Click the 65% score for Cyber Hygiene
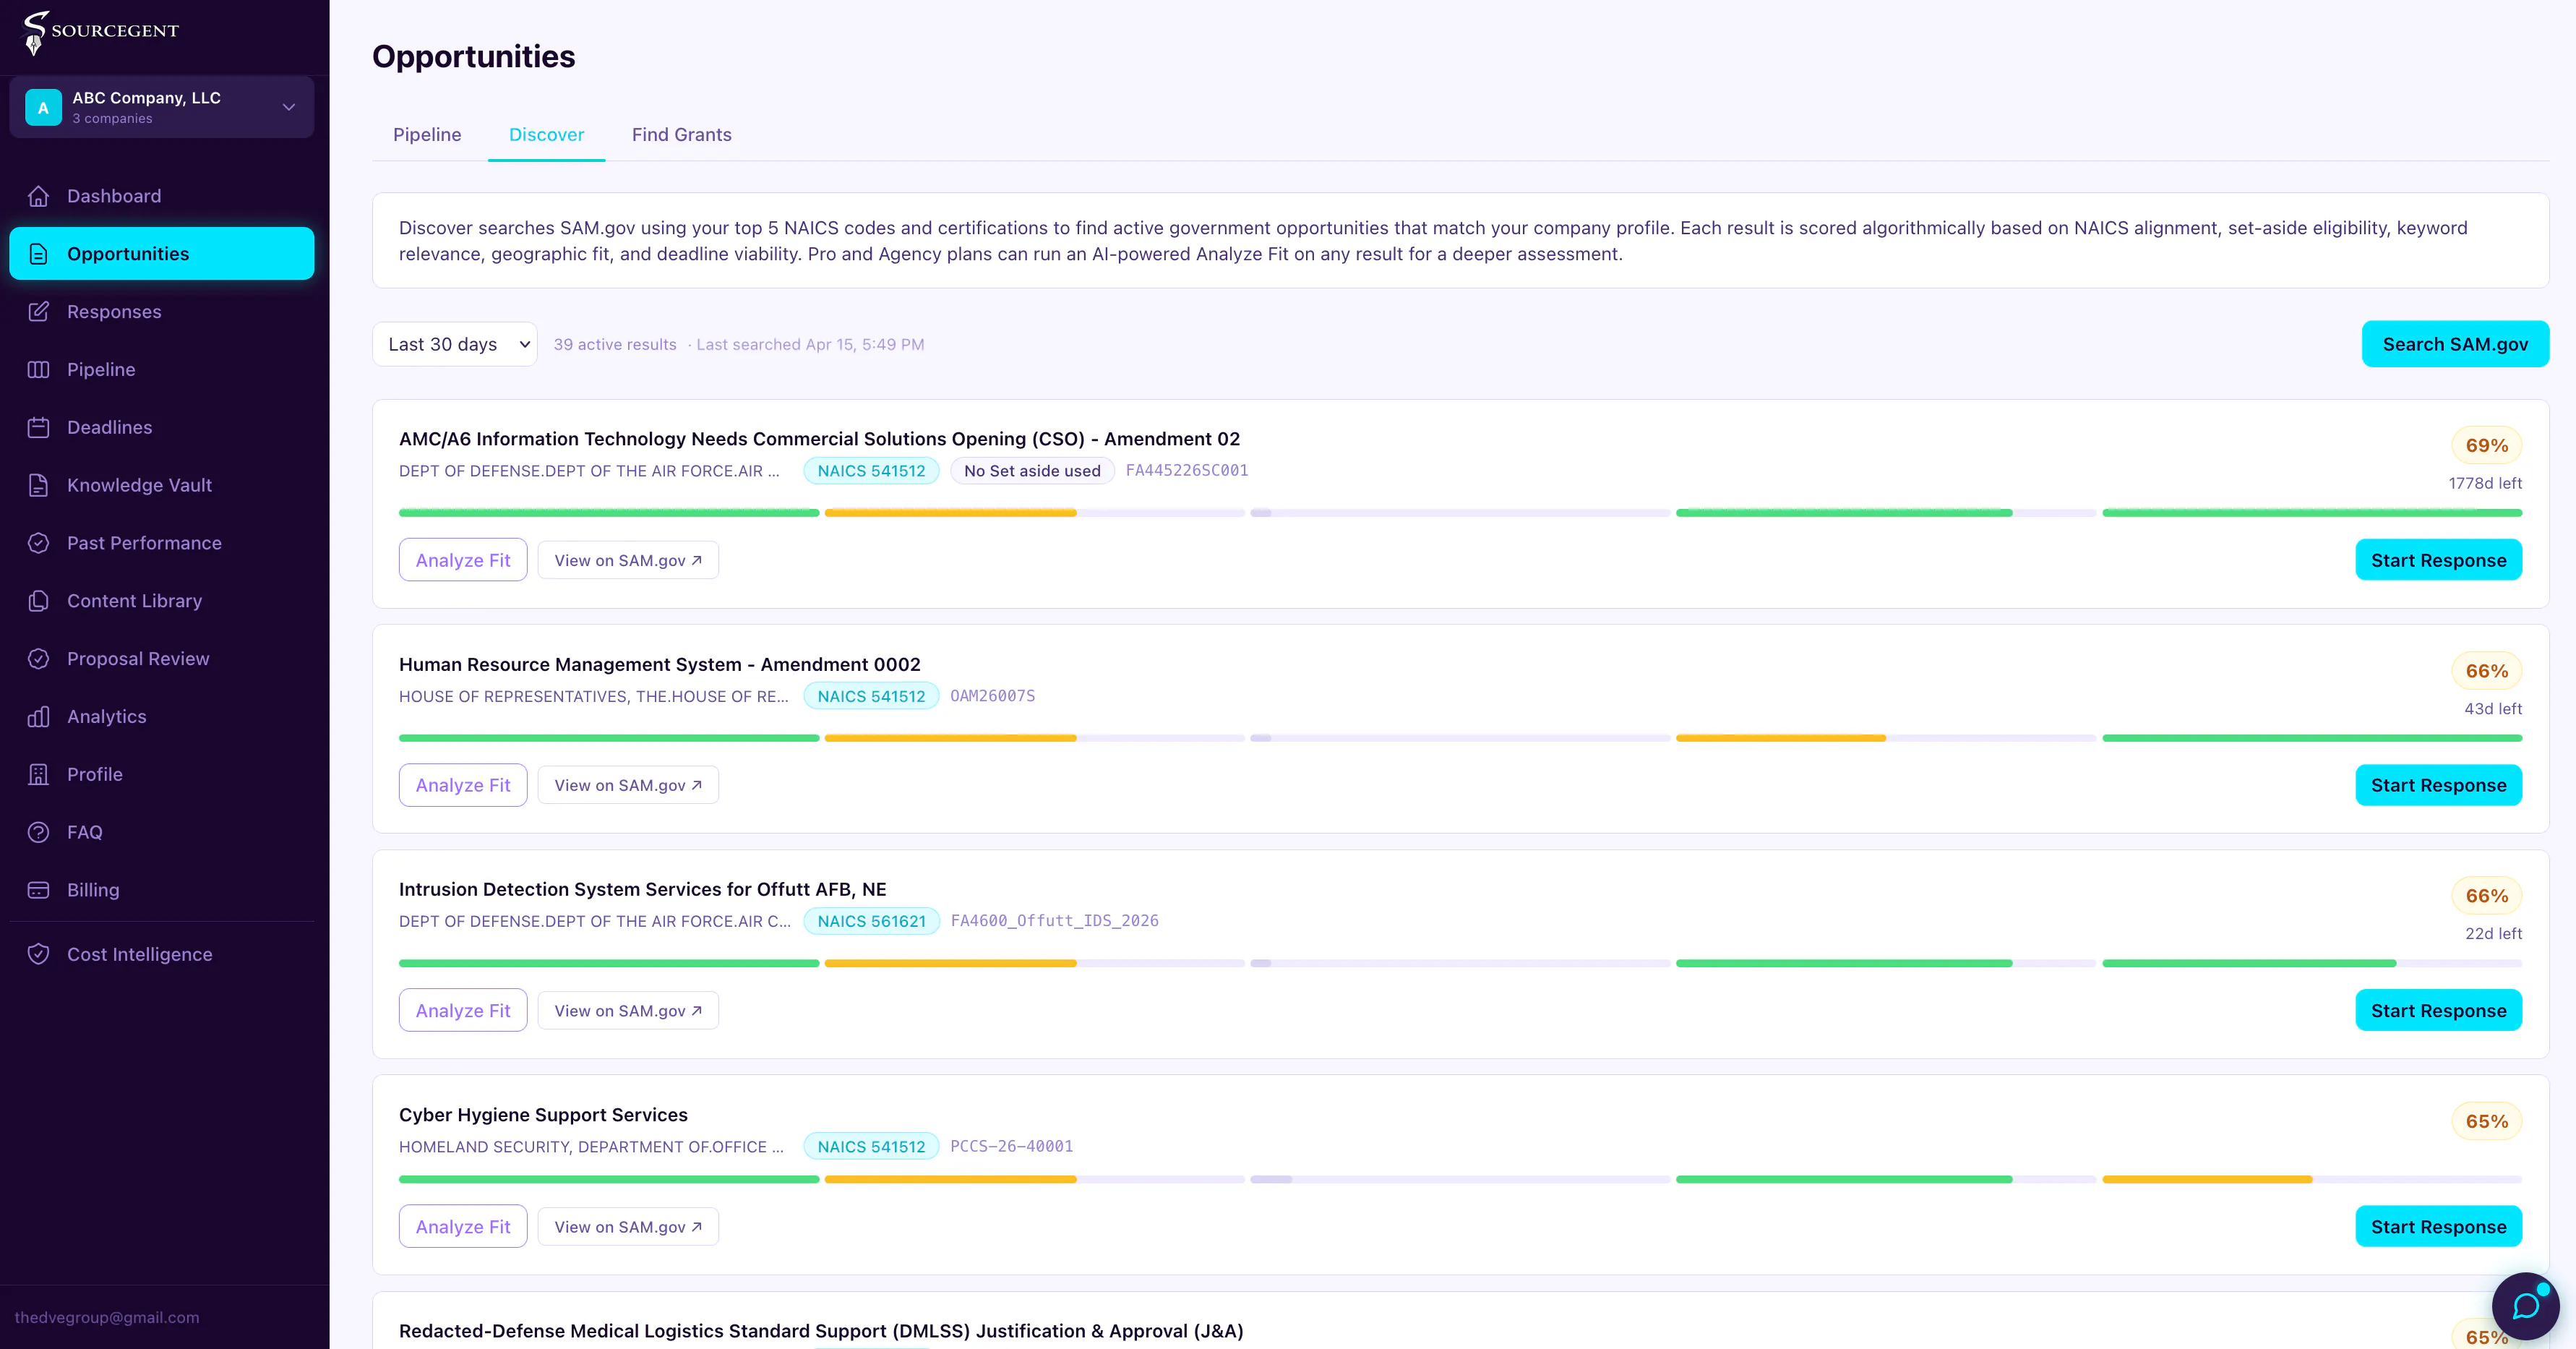Viewport: 2576px width, 1349px height. [x=2486, y=1121]
